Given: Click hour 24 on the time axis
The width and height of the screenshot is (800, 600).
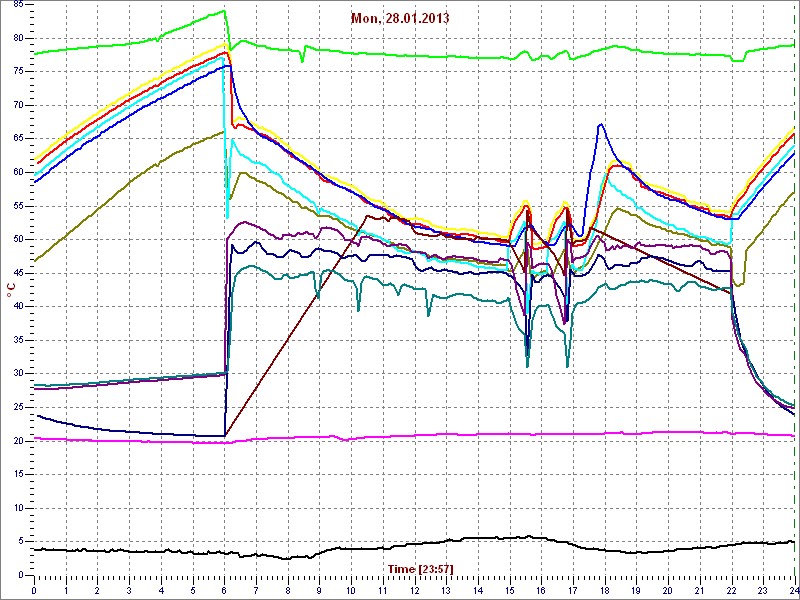Looking at the screenshot, I should click(x=794, y=591).
